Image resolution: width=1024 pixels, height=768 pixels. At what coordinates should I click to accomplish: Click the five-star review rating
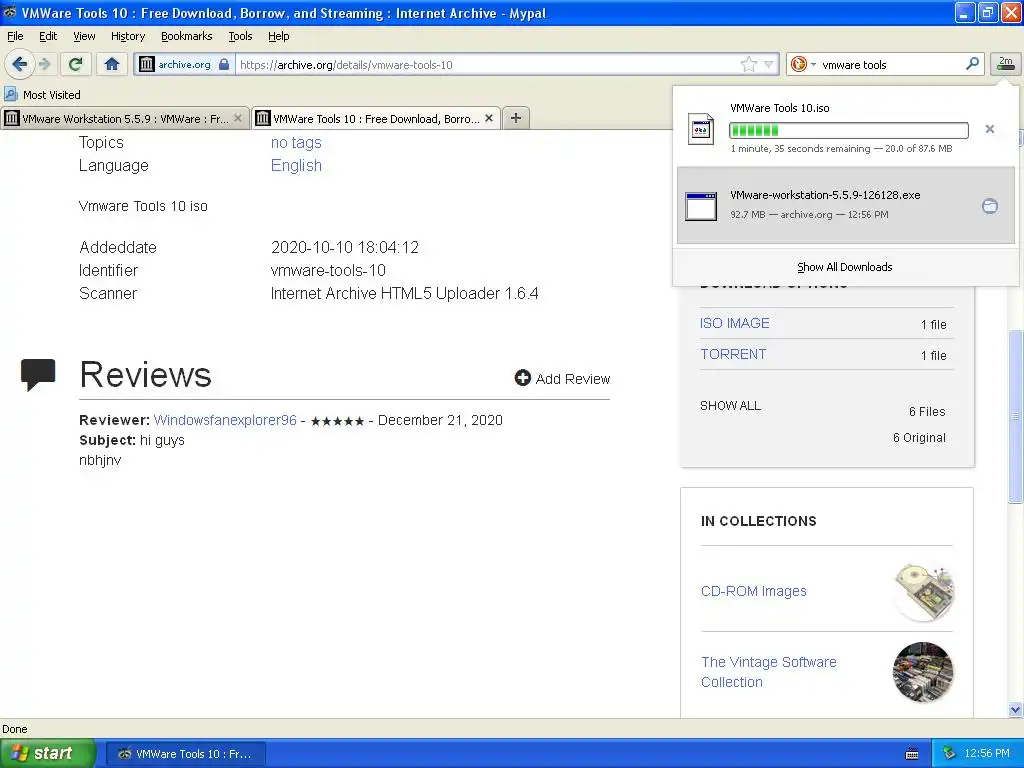tap(337, 421)
